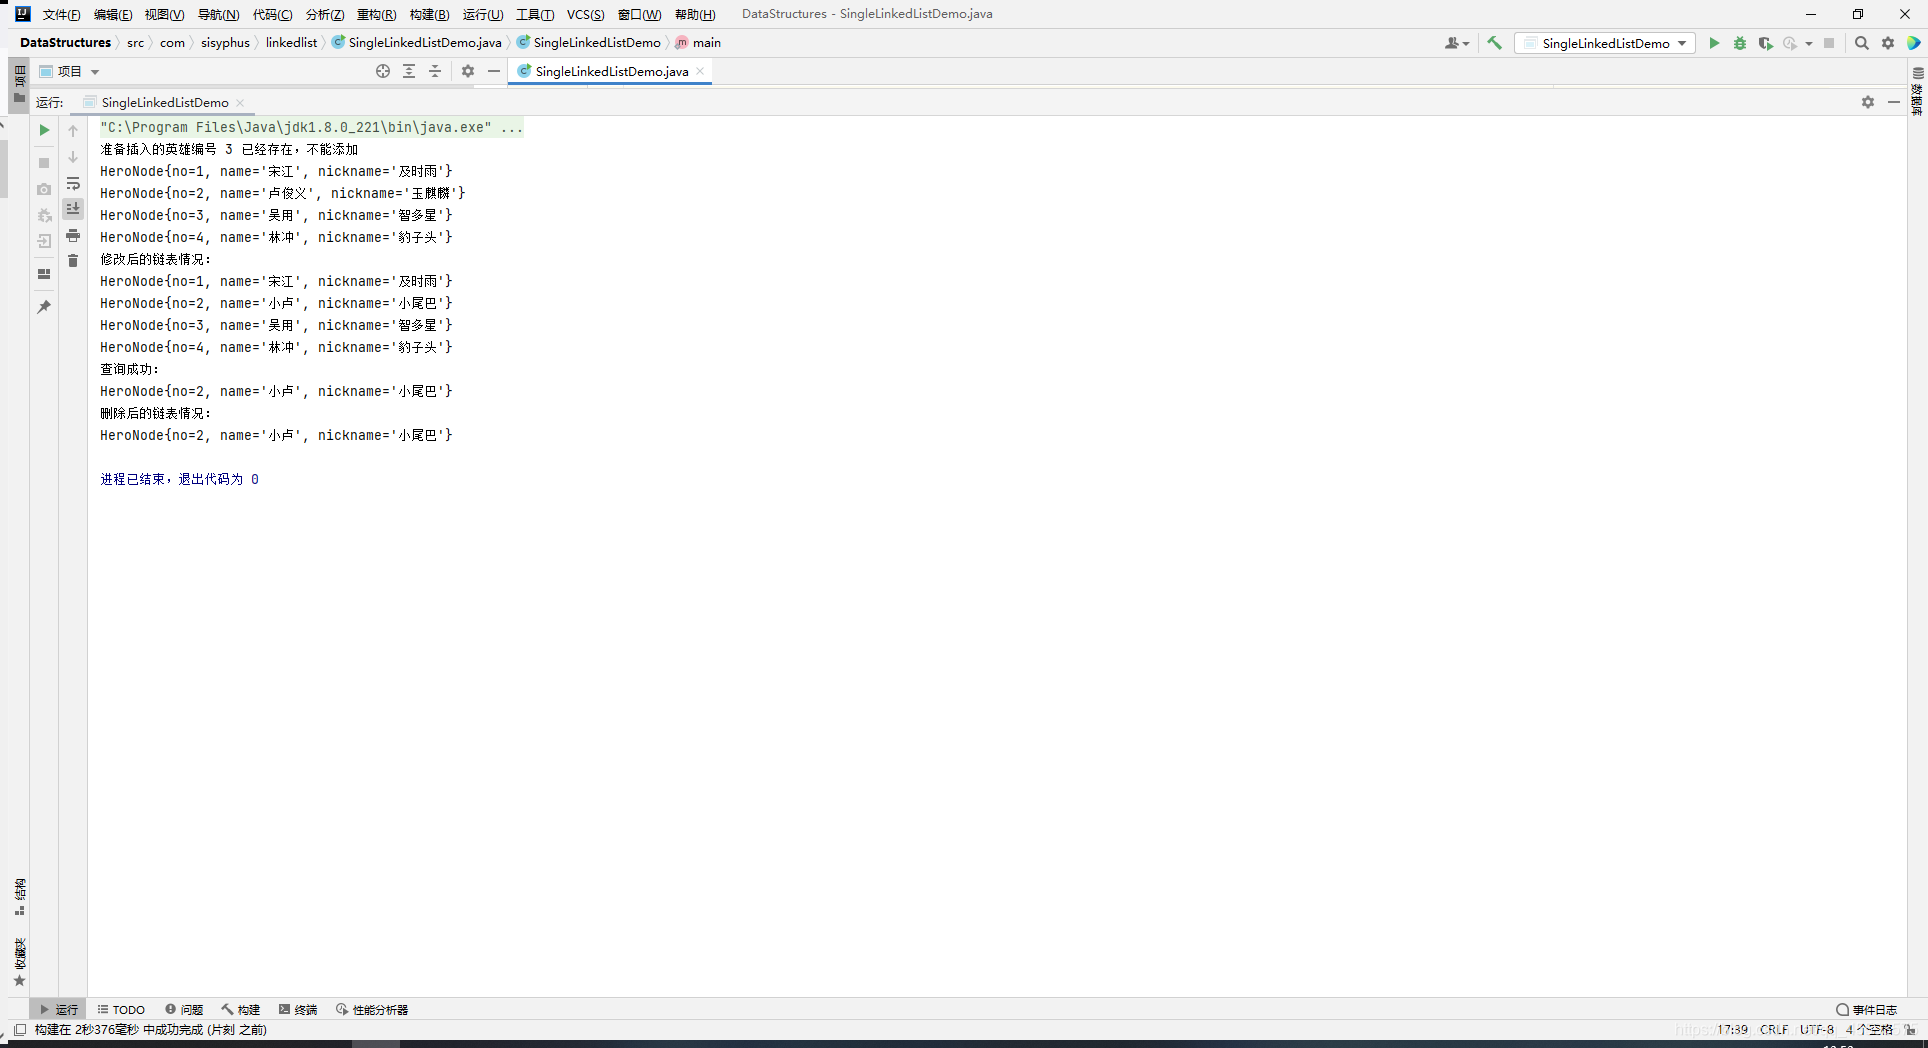The width and height of the screenshot is (1928, 1048).
Task: Select opened file target icon in project panel
Action: [x=383, y=71]
